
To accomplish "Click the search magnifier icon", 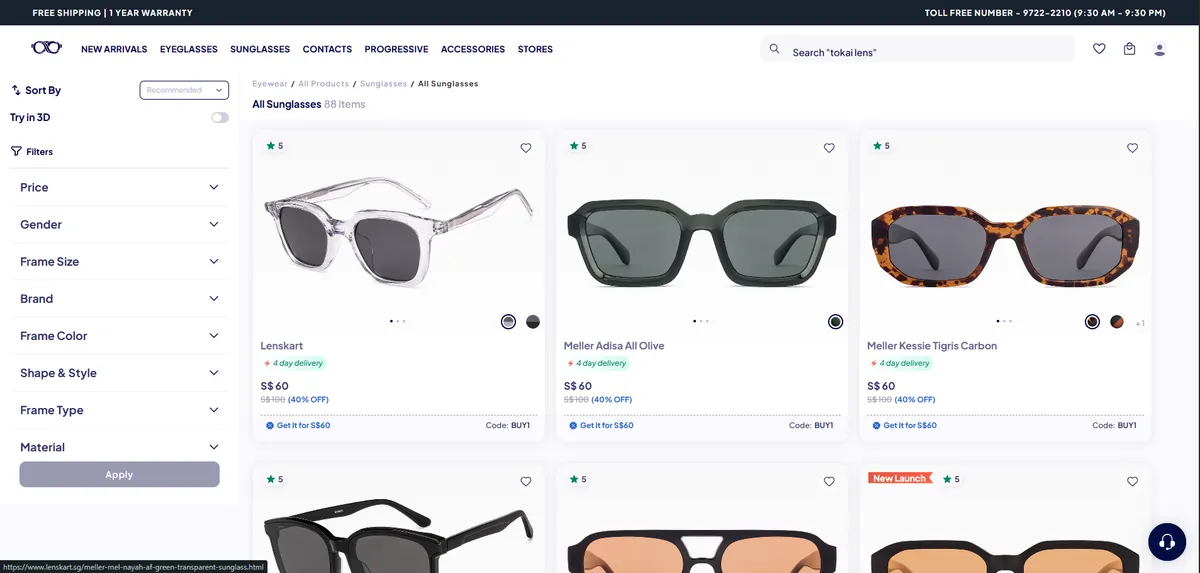I will coord(774,48).
